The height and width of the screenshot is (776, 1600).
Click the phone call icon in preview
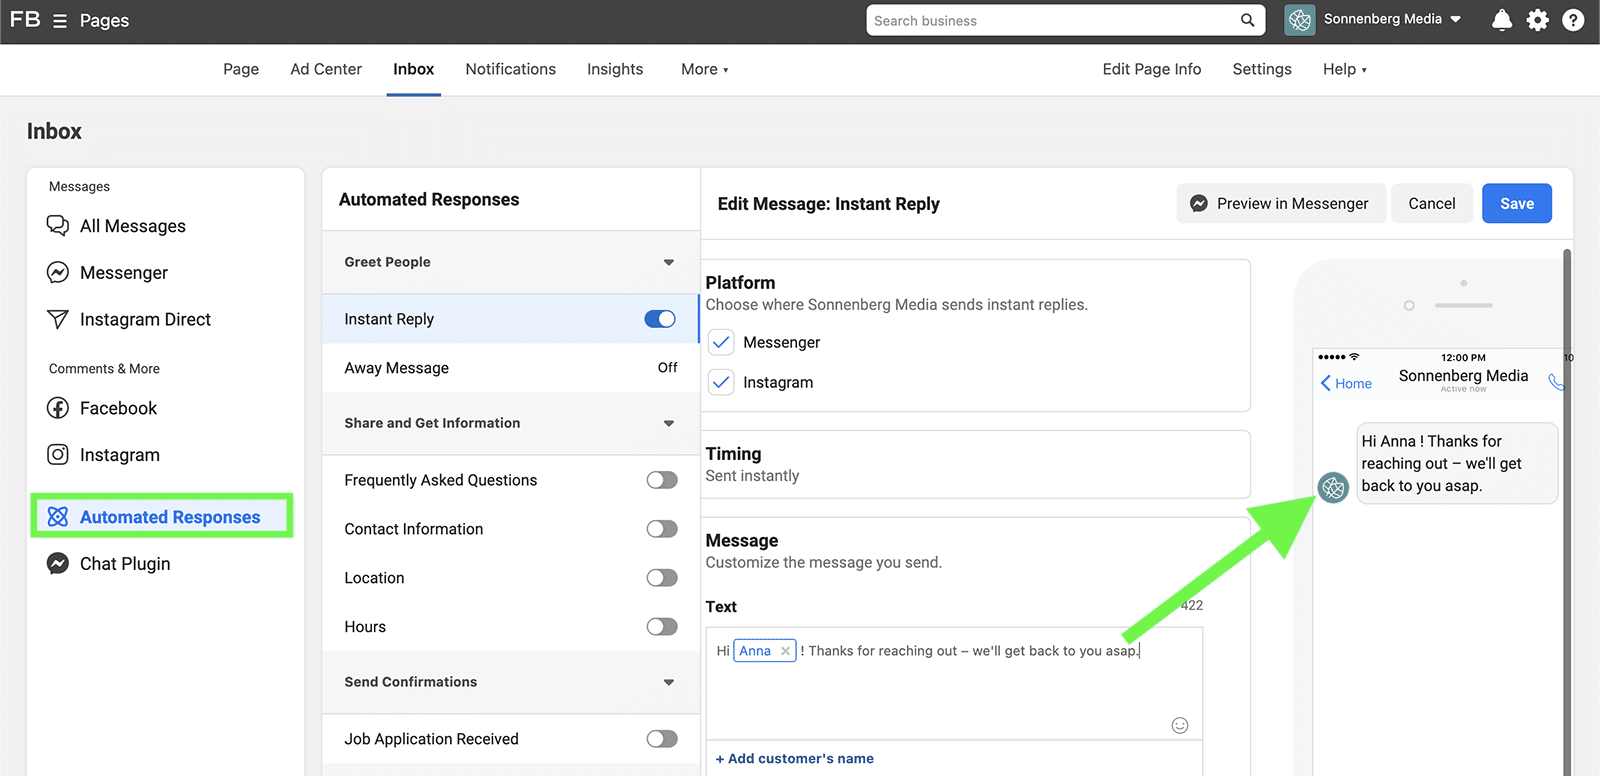coord(1555,382)
